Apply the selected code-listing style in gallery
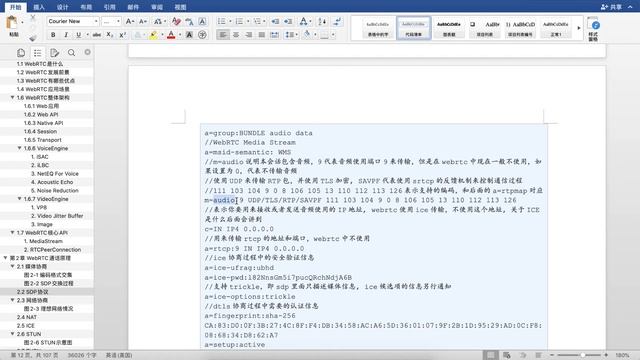This screenshot has width=640, height=360. 413,28
